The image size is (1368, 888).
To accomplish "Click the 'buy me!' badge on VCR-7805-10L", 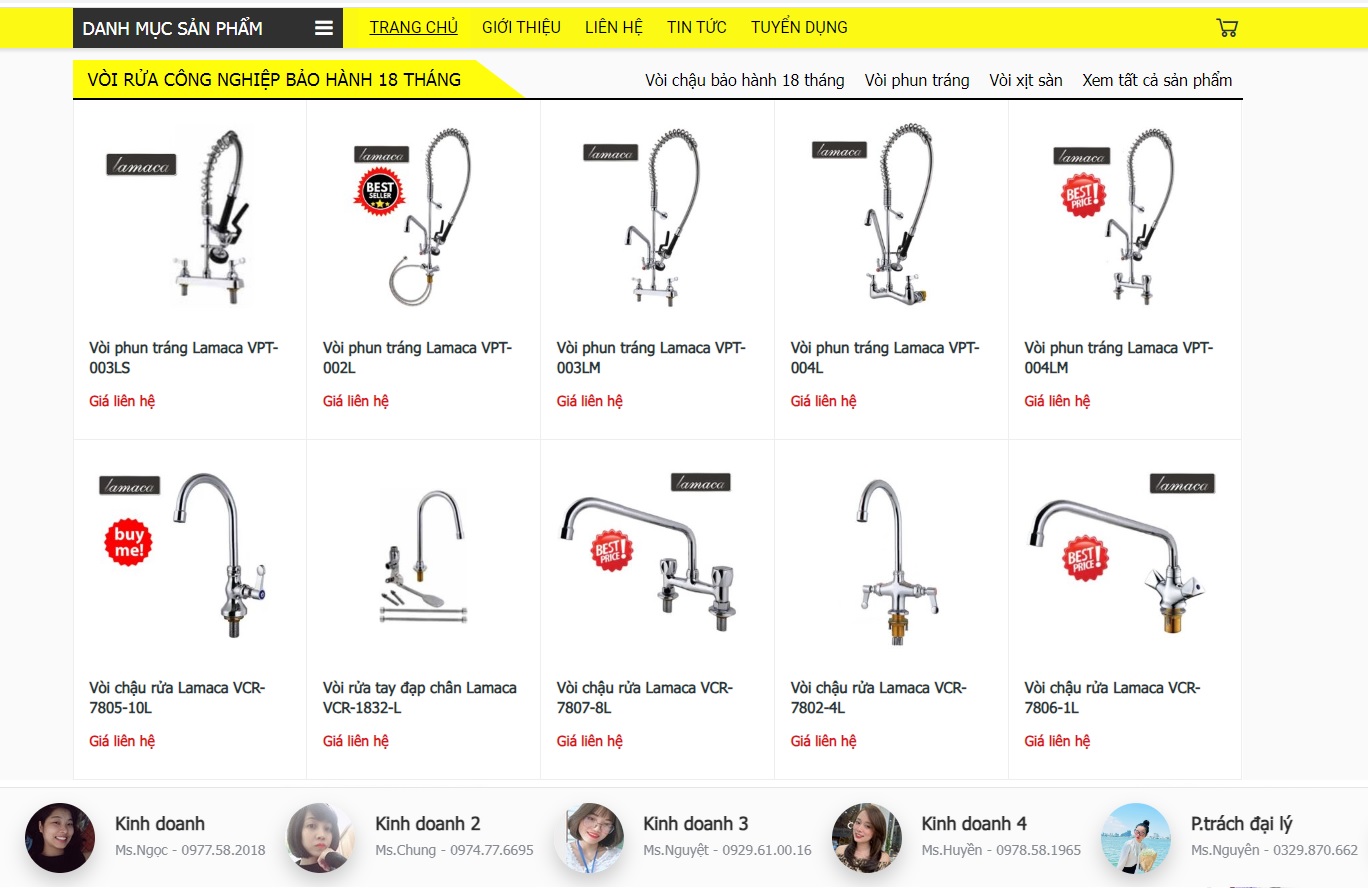I will click(129, 541).
